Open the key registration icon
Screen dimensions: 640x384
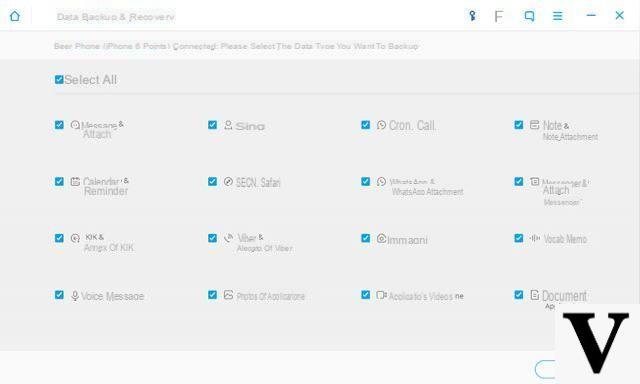coord(472,16)
